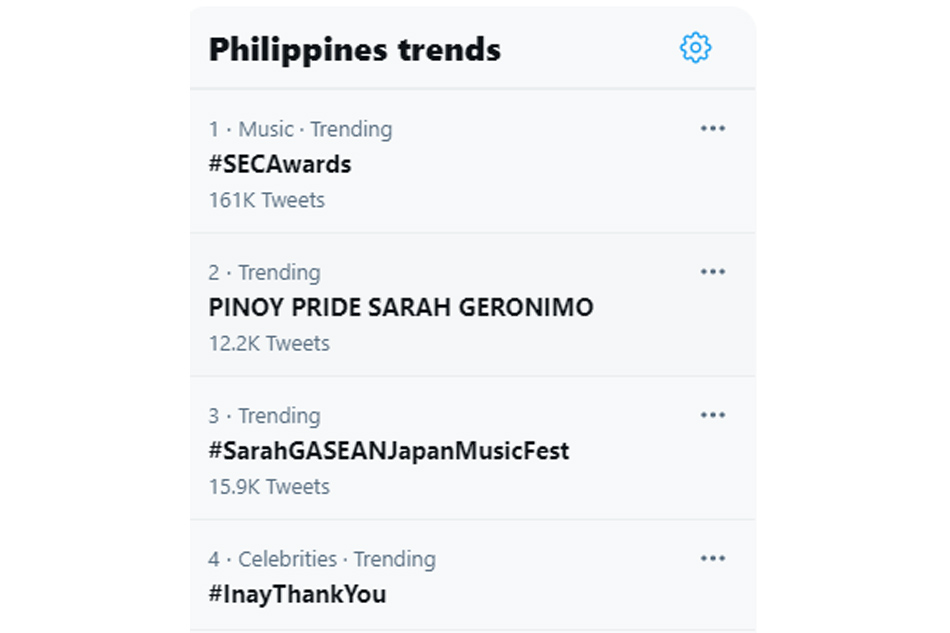Open the trends settings gear icon

pyautogui.click(x=695, y=47)
